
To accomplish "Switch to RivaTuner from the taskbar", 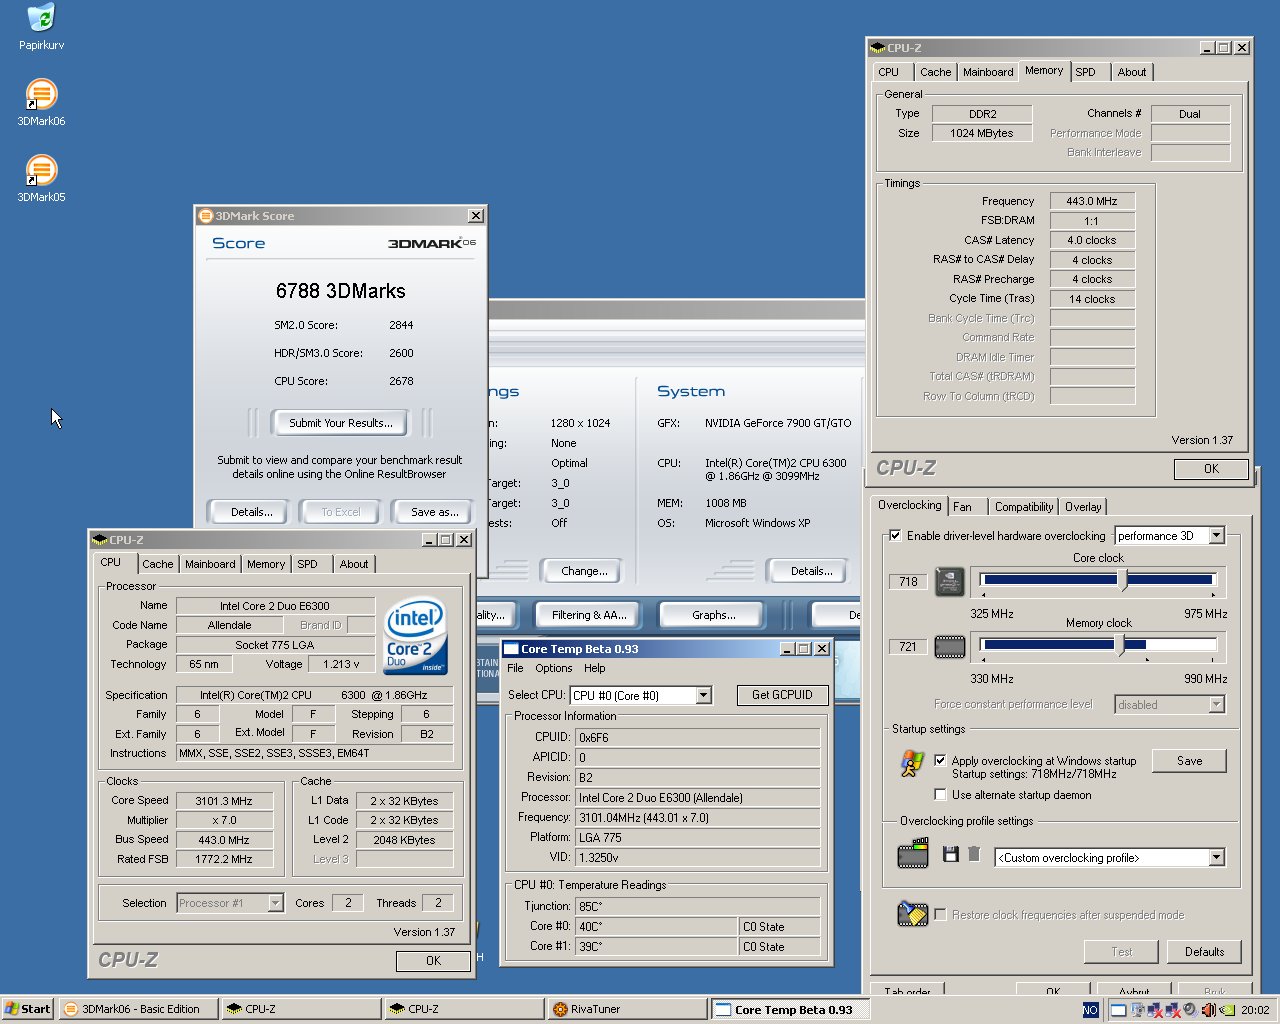I will (628, 1009).
